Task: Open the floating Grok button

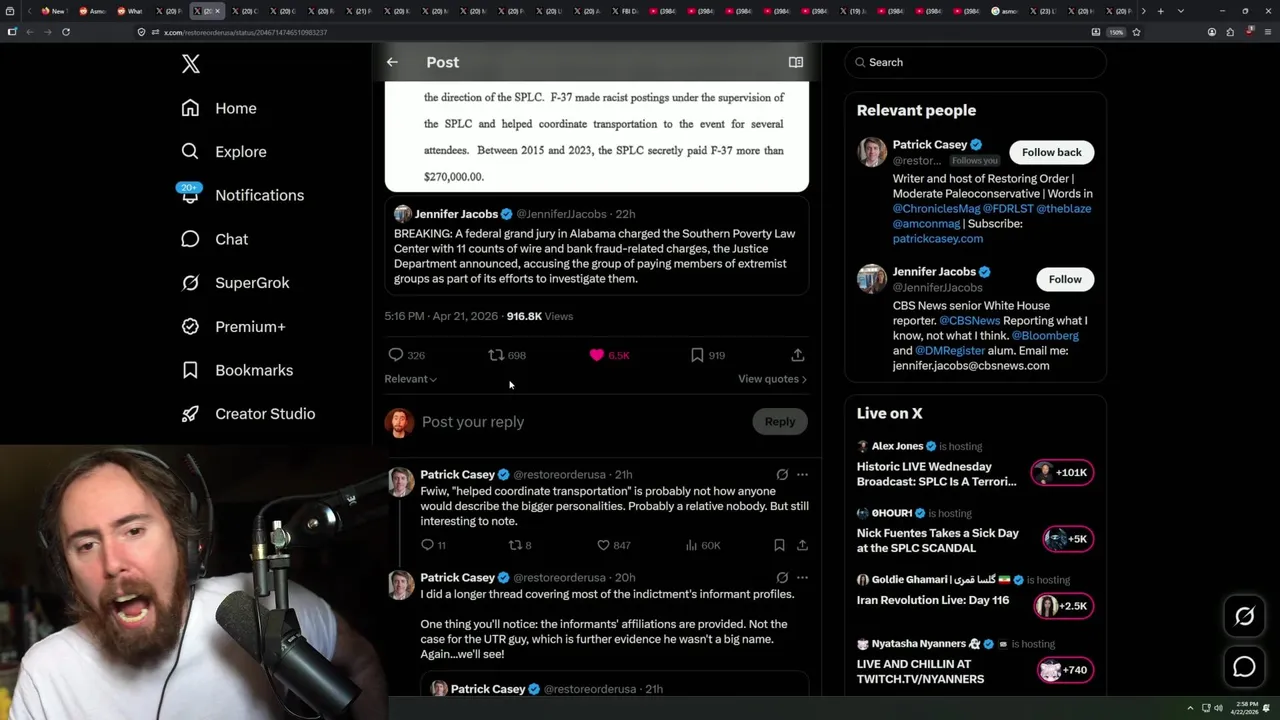Action: tap(1244, 617)
